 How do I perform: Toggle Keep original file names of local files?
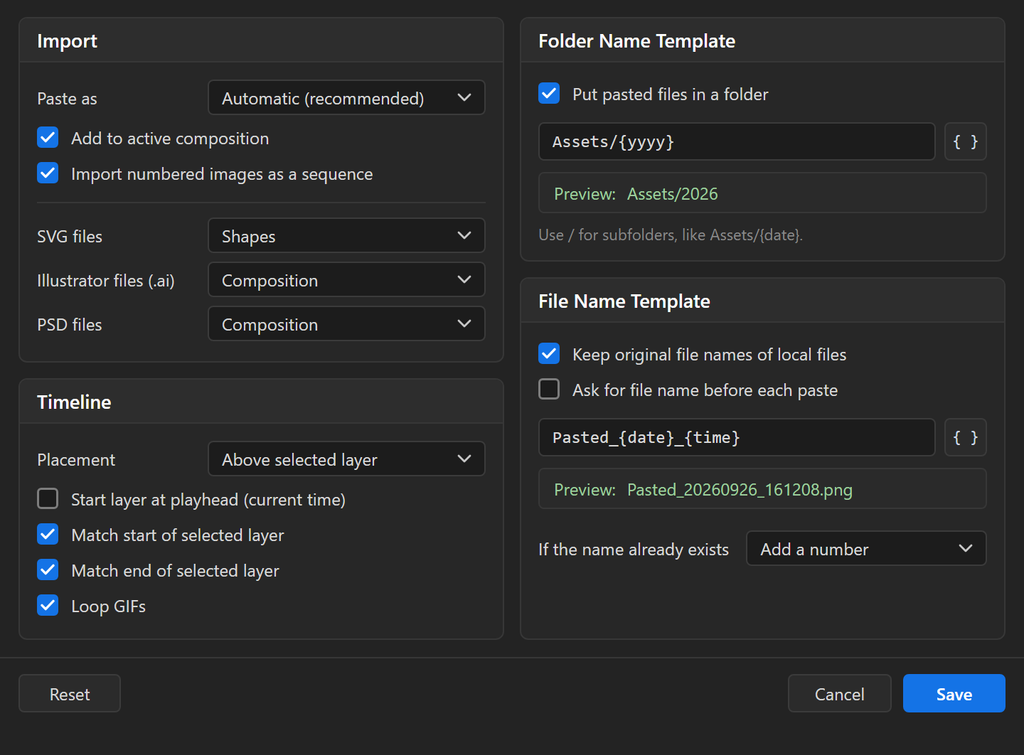[549, 354]
